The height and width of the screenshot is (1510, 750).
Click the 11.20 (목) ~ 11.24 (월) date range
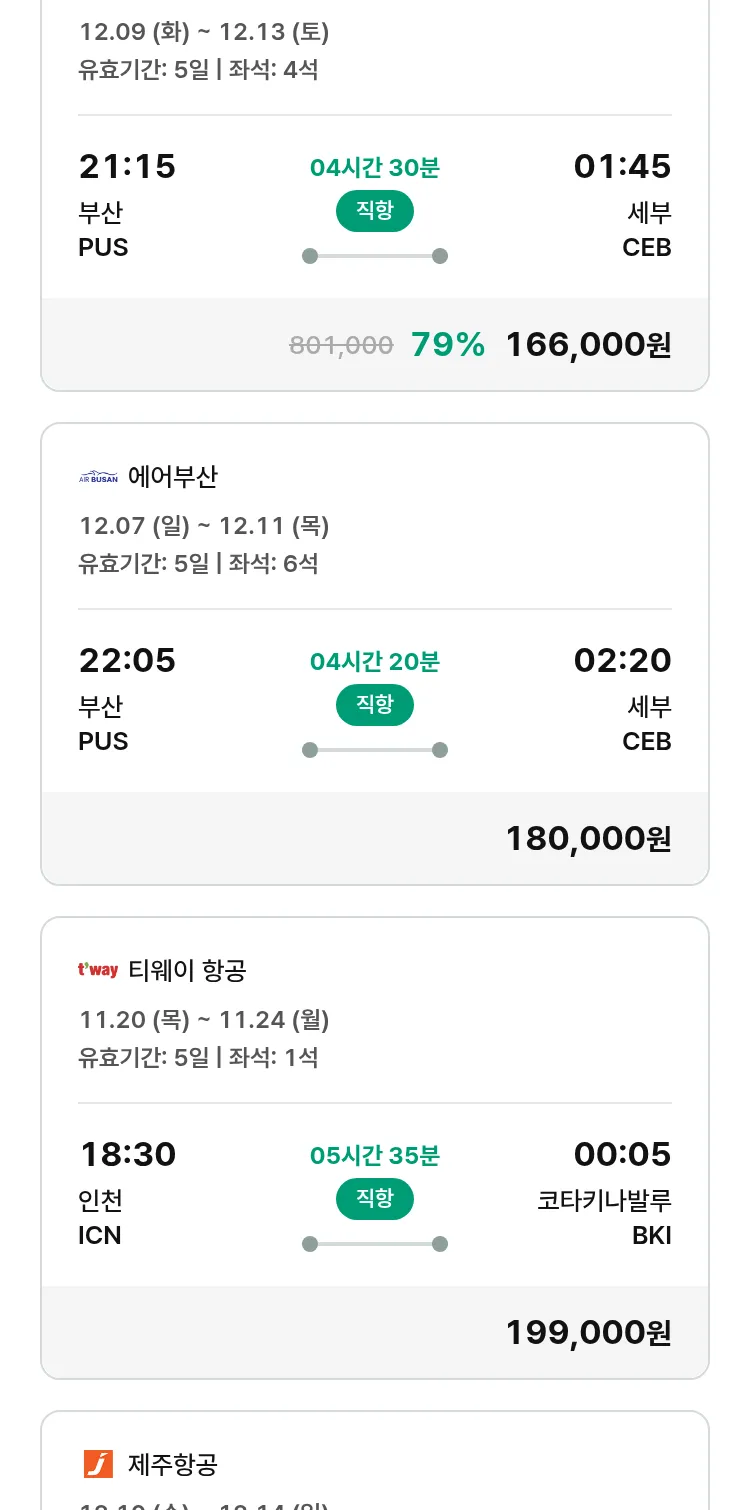coord(204,1020)
